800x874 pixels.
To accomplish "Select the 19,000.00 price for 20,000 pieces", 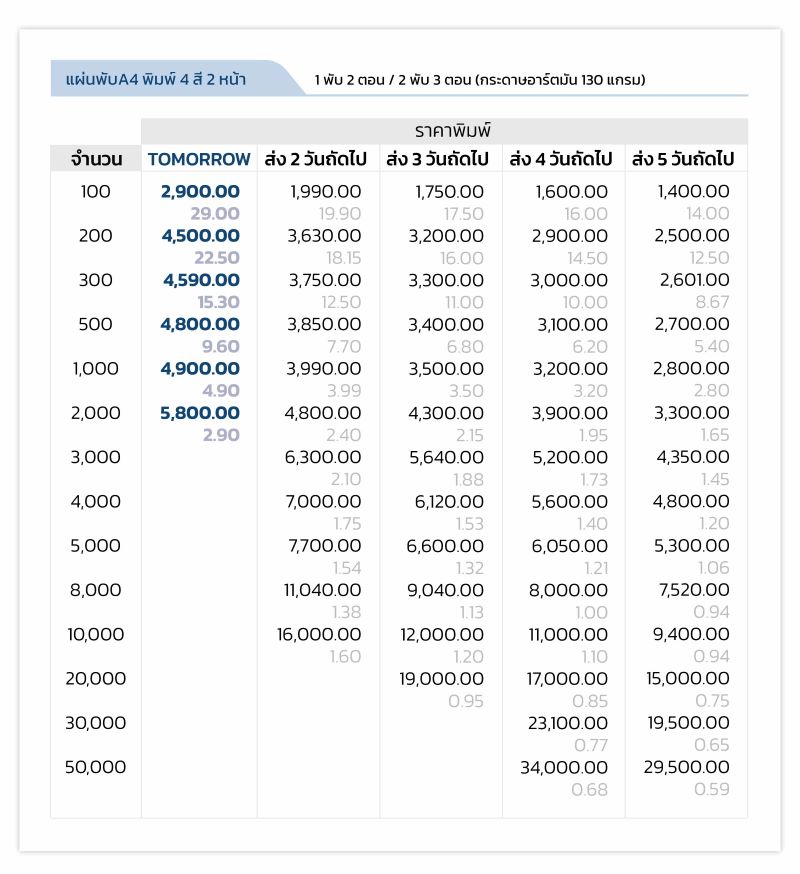I will click(442, 679).
